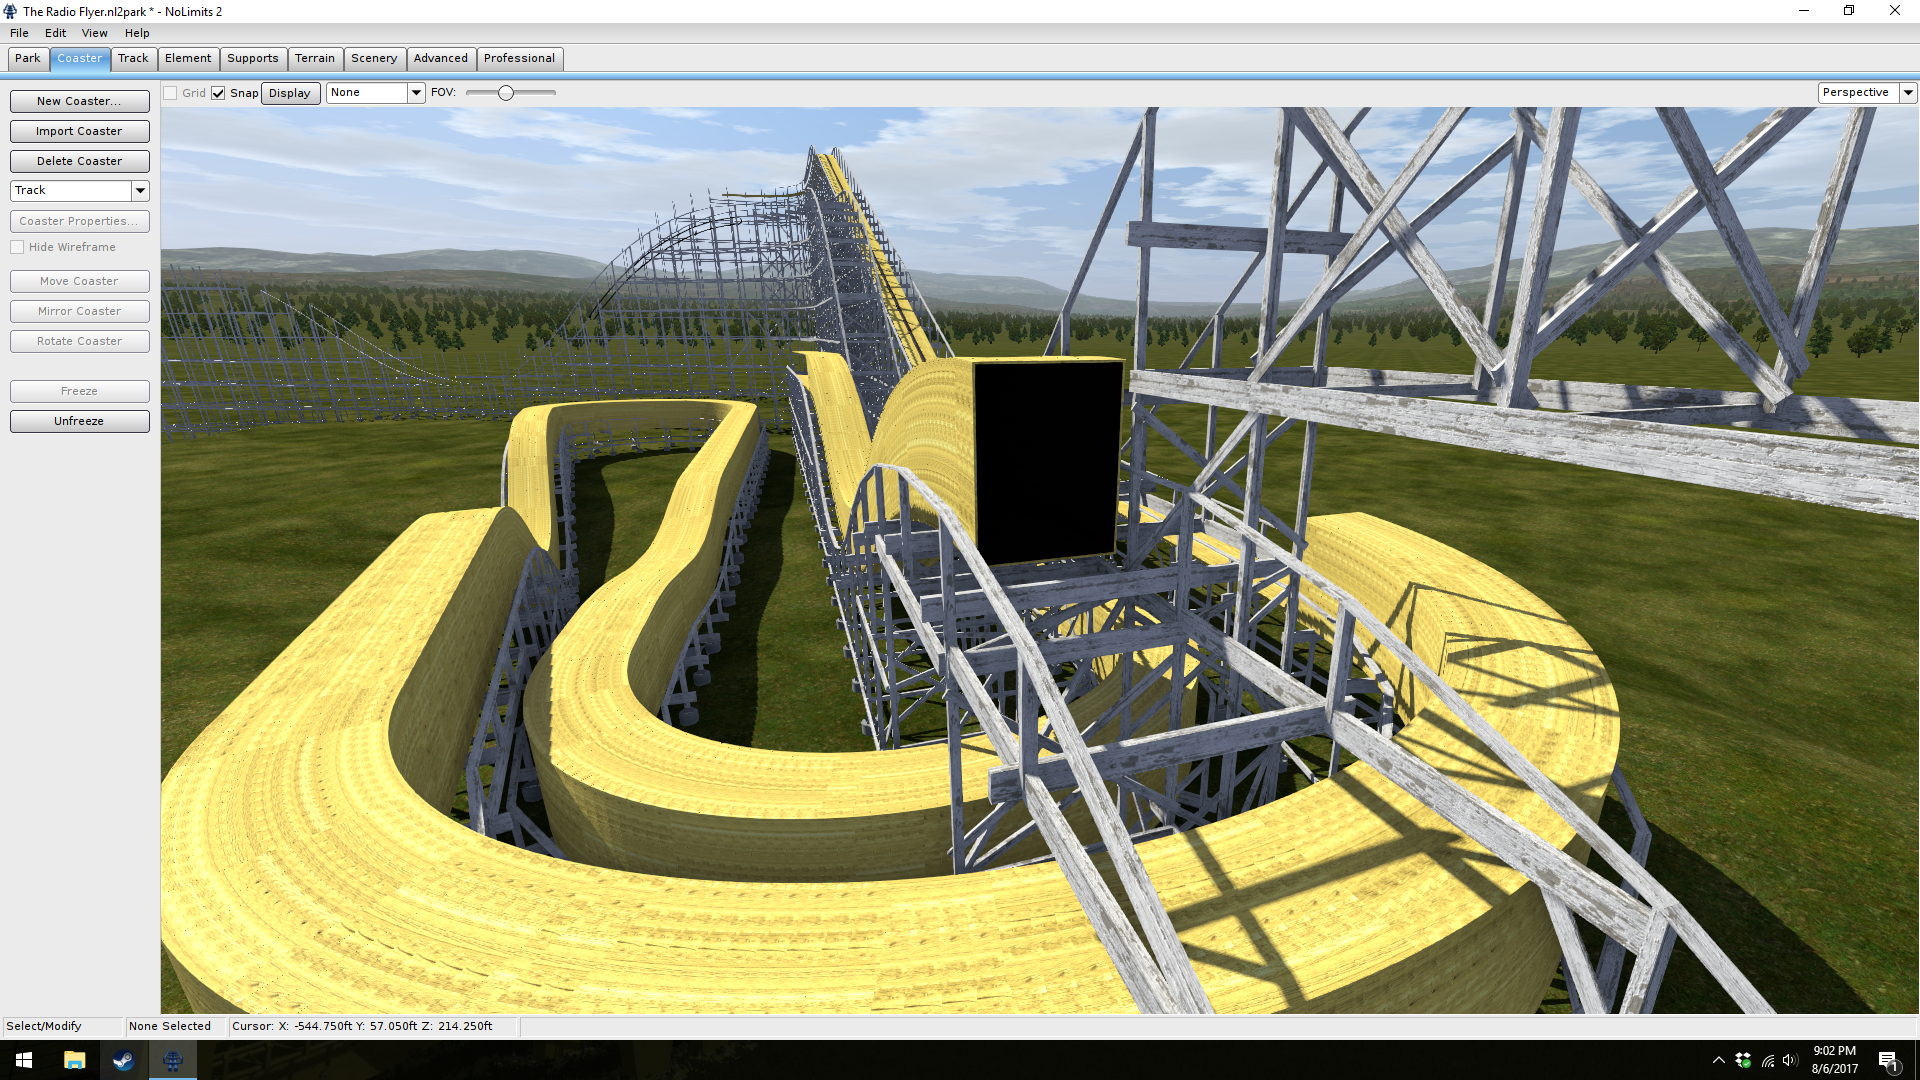
Task: Open the Edit menu
Action: (x=55, y=33)
